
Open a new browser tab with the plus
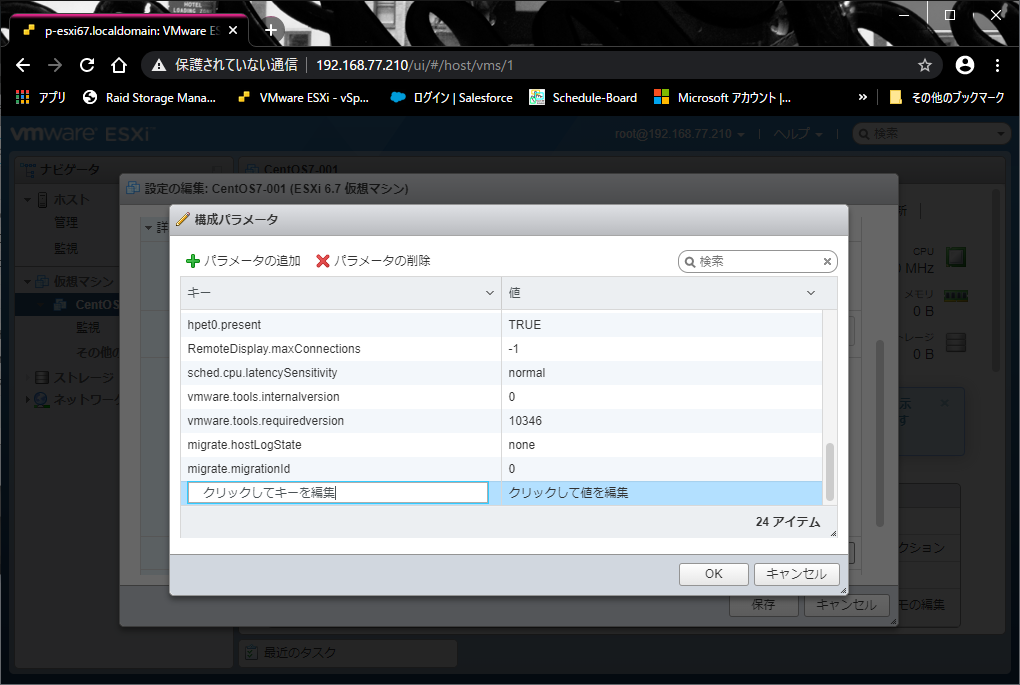pos(271,30)
